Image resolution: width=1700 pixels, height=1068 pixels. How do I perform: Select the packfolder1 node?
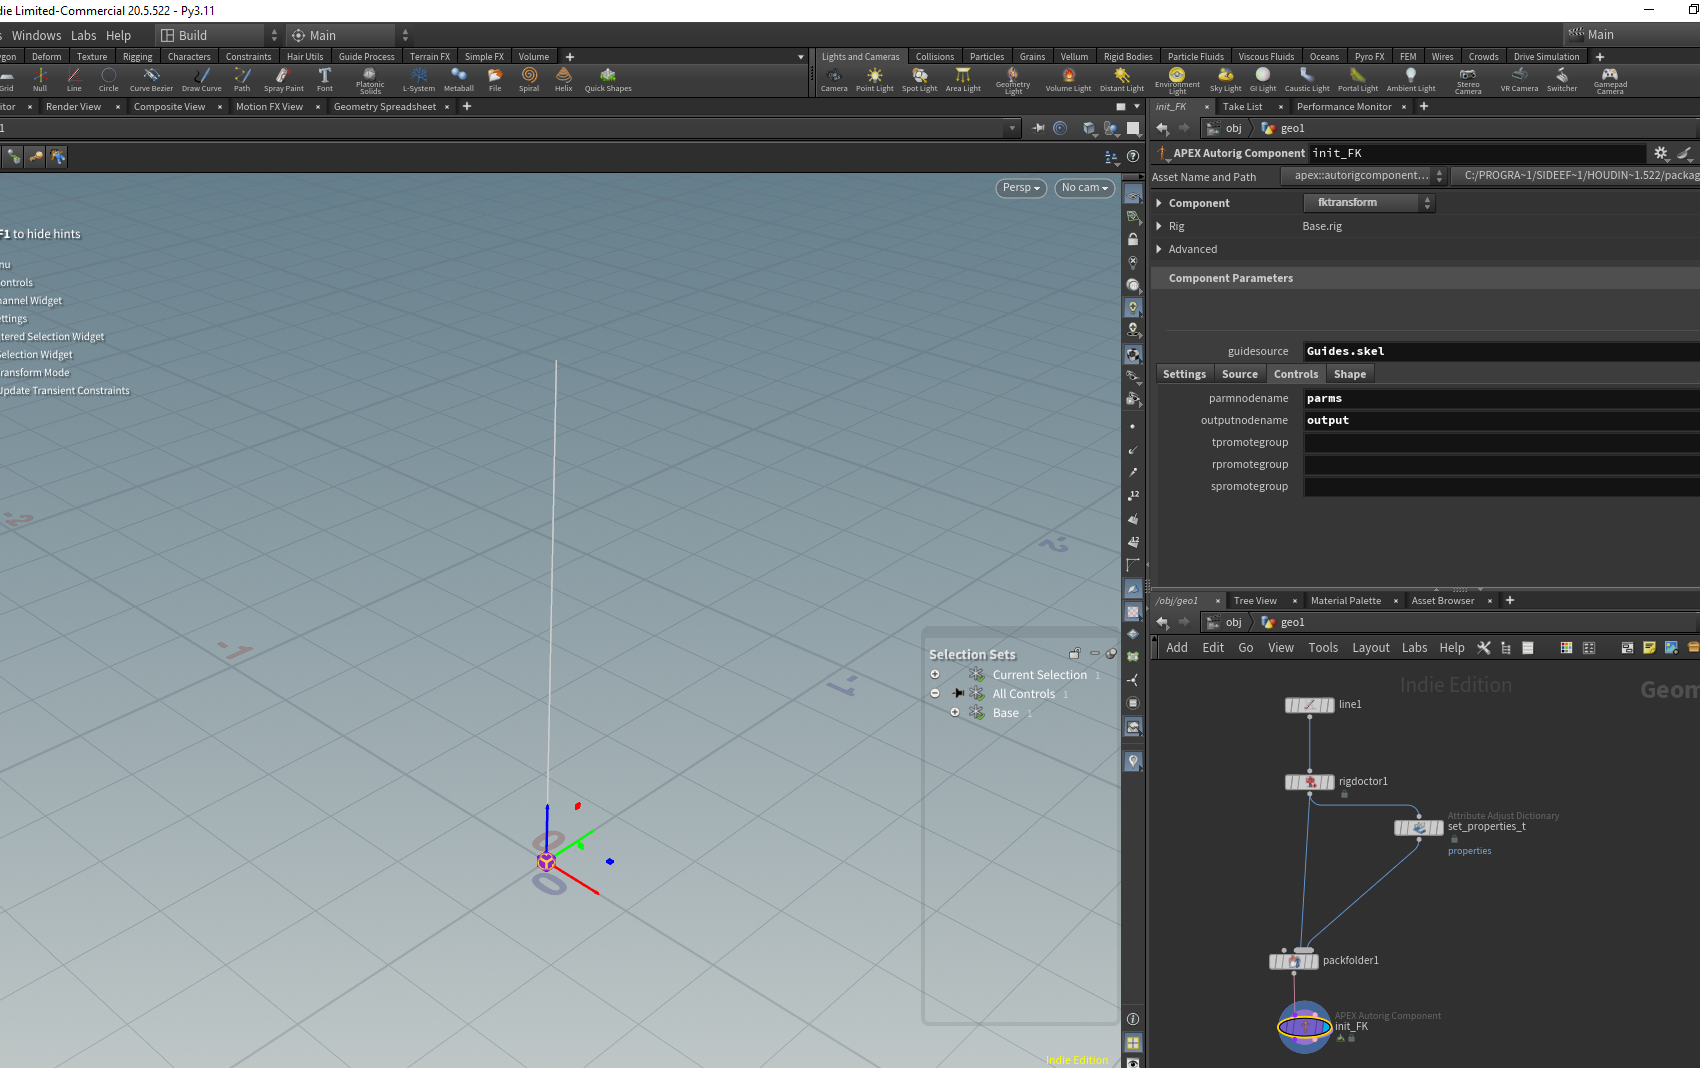click(1294, 961)
